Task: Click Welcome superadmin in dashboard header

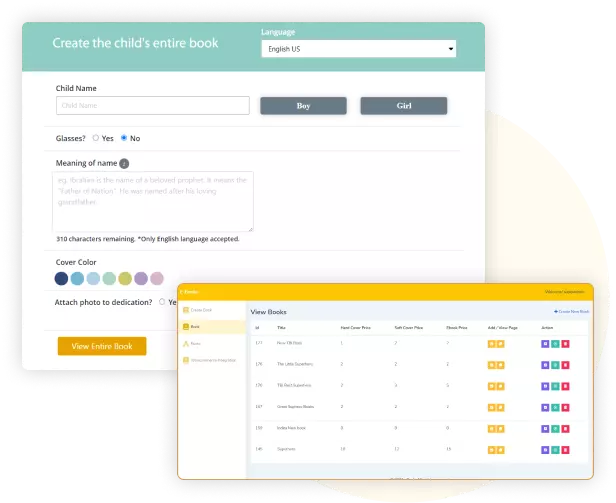Action: click(565, 292)
